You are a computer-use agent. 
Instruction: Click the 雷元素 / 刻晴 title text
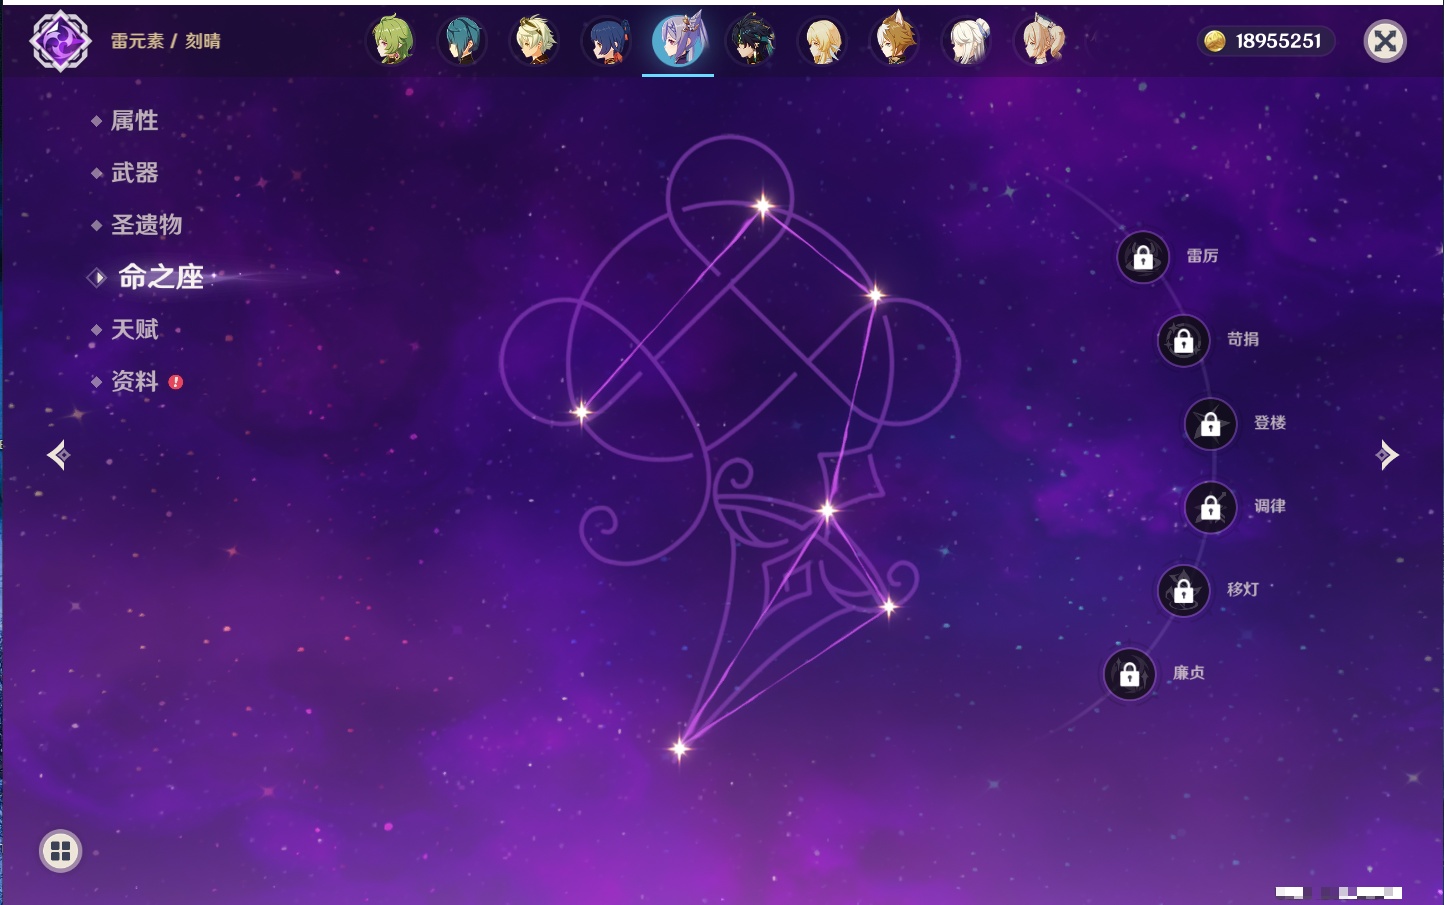tap(166, 41)
